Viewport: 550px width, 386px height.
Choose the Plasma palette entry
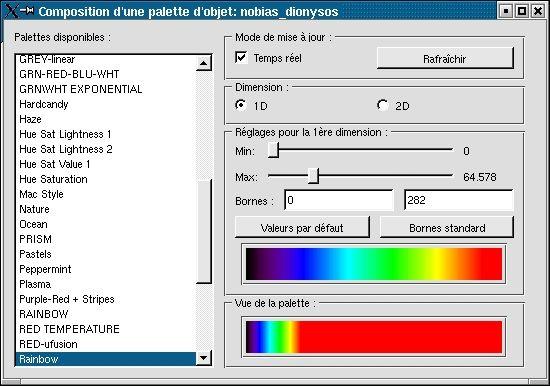35,284
